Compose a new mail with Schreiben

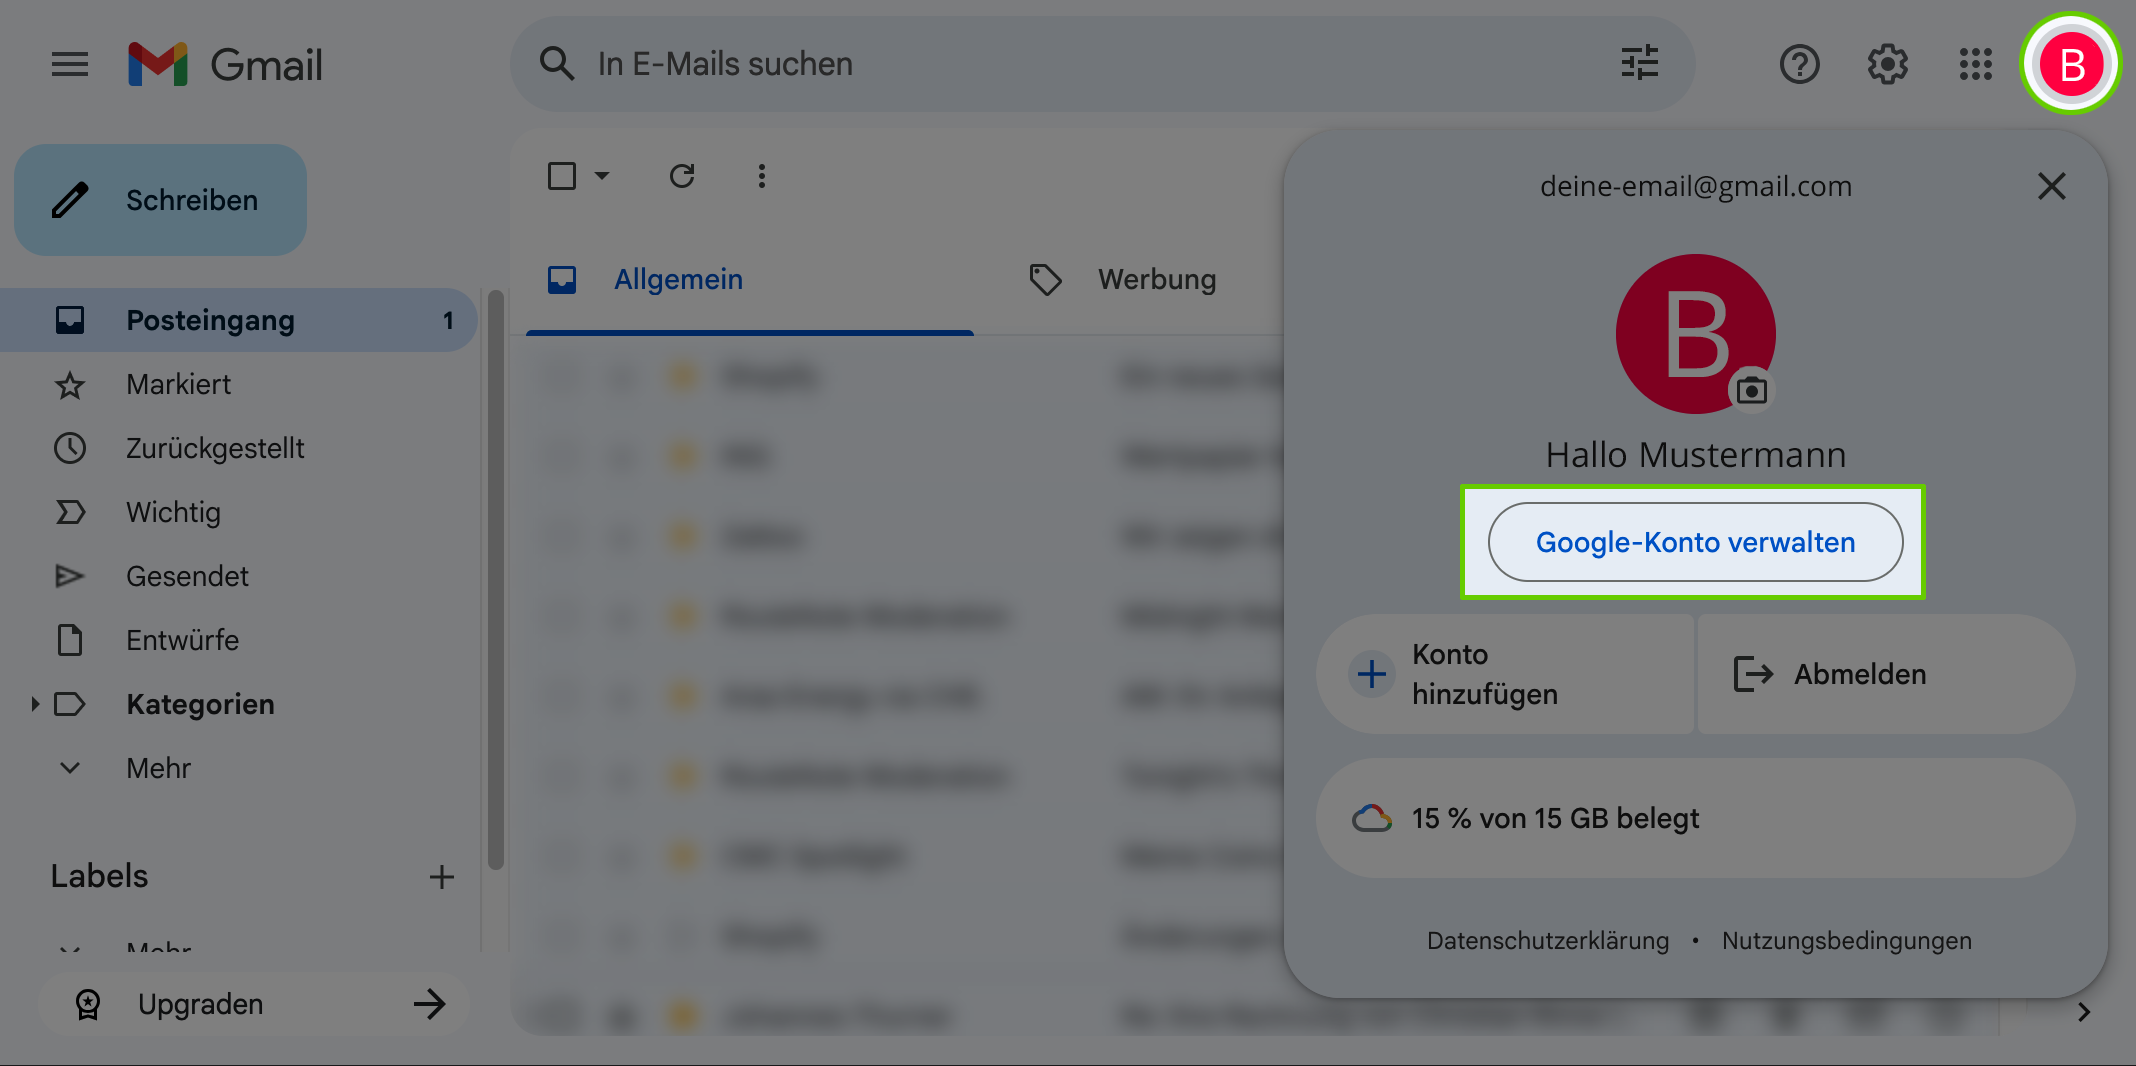tap(161, 200)
